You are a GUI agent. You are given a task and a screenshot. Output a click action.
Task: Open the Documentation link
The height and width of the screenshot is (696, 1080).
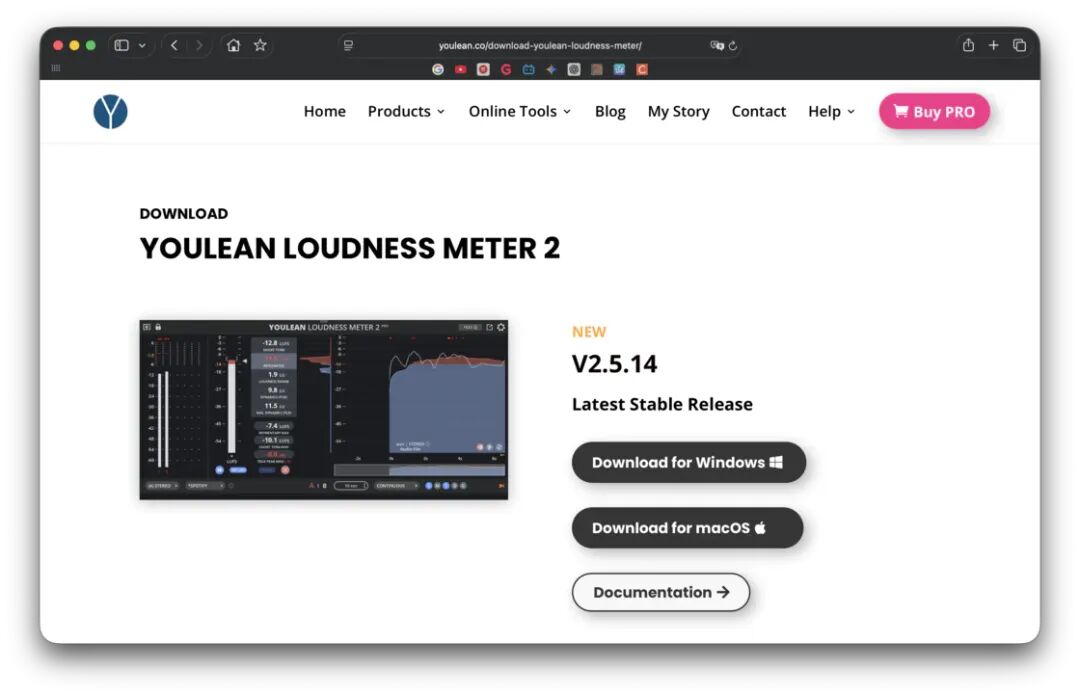click(x=661, y=592)
